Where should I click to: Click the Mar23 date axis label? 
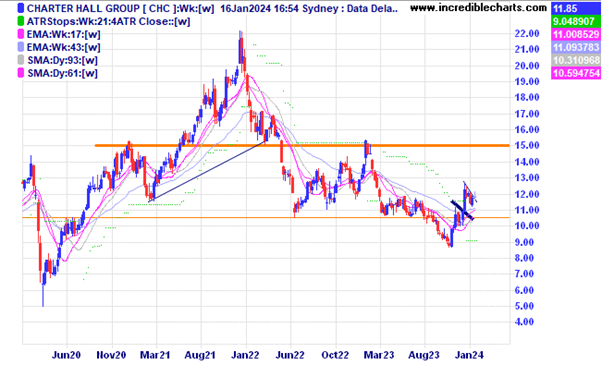coord(379,355)
